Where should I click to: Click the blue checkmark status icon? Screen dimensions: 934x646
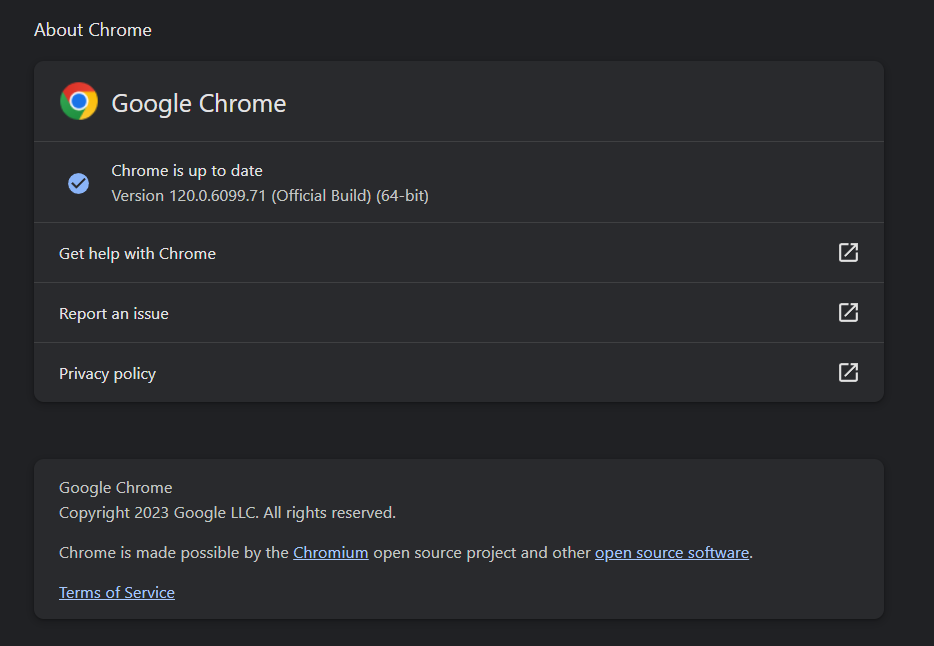pyautogui.click(x=78, y=182)
